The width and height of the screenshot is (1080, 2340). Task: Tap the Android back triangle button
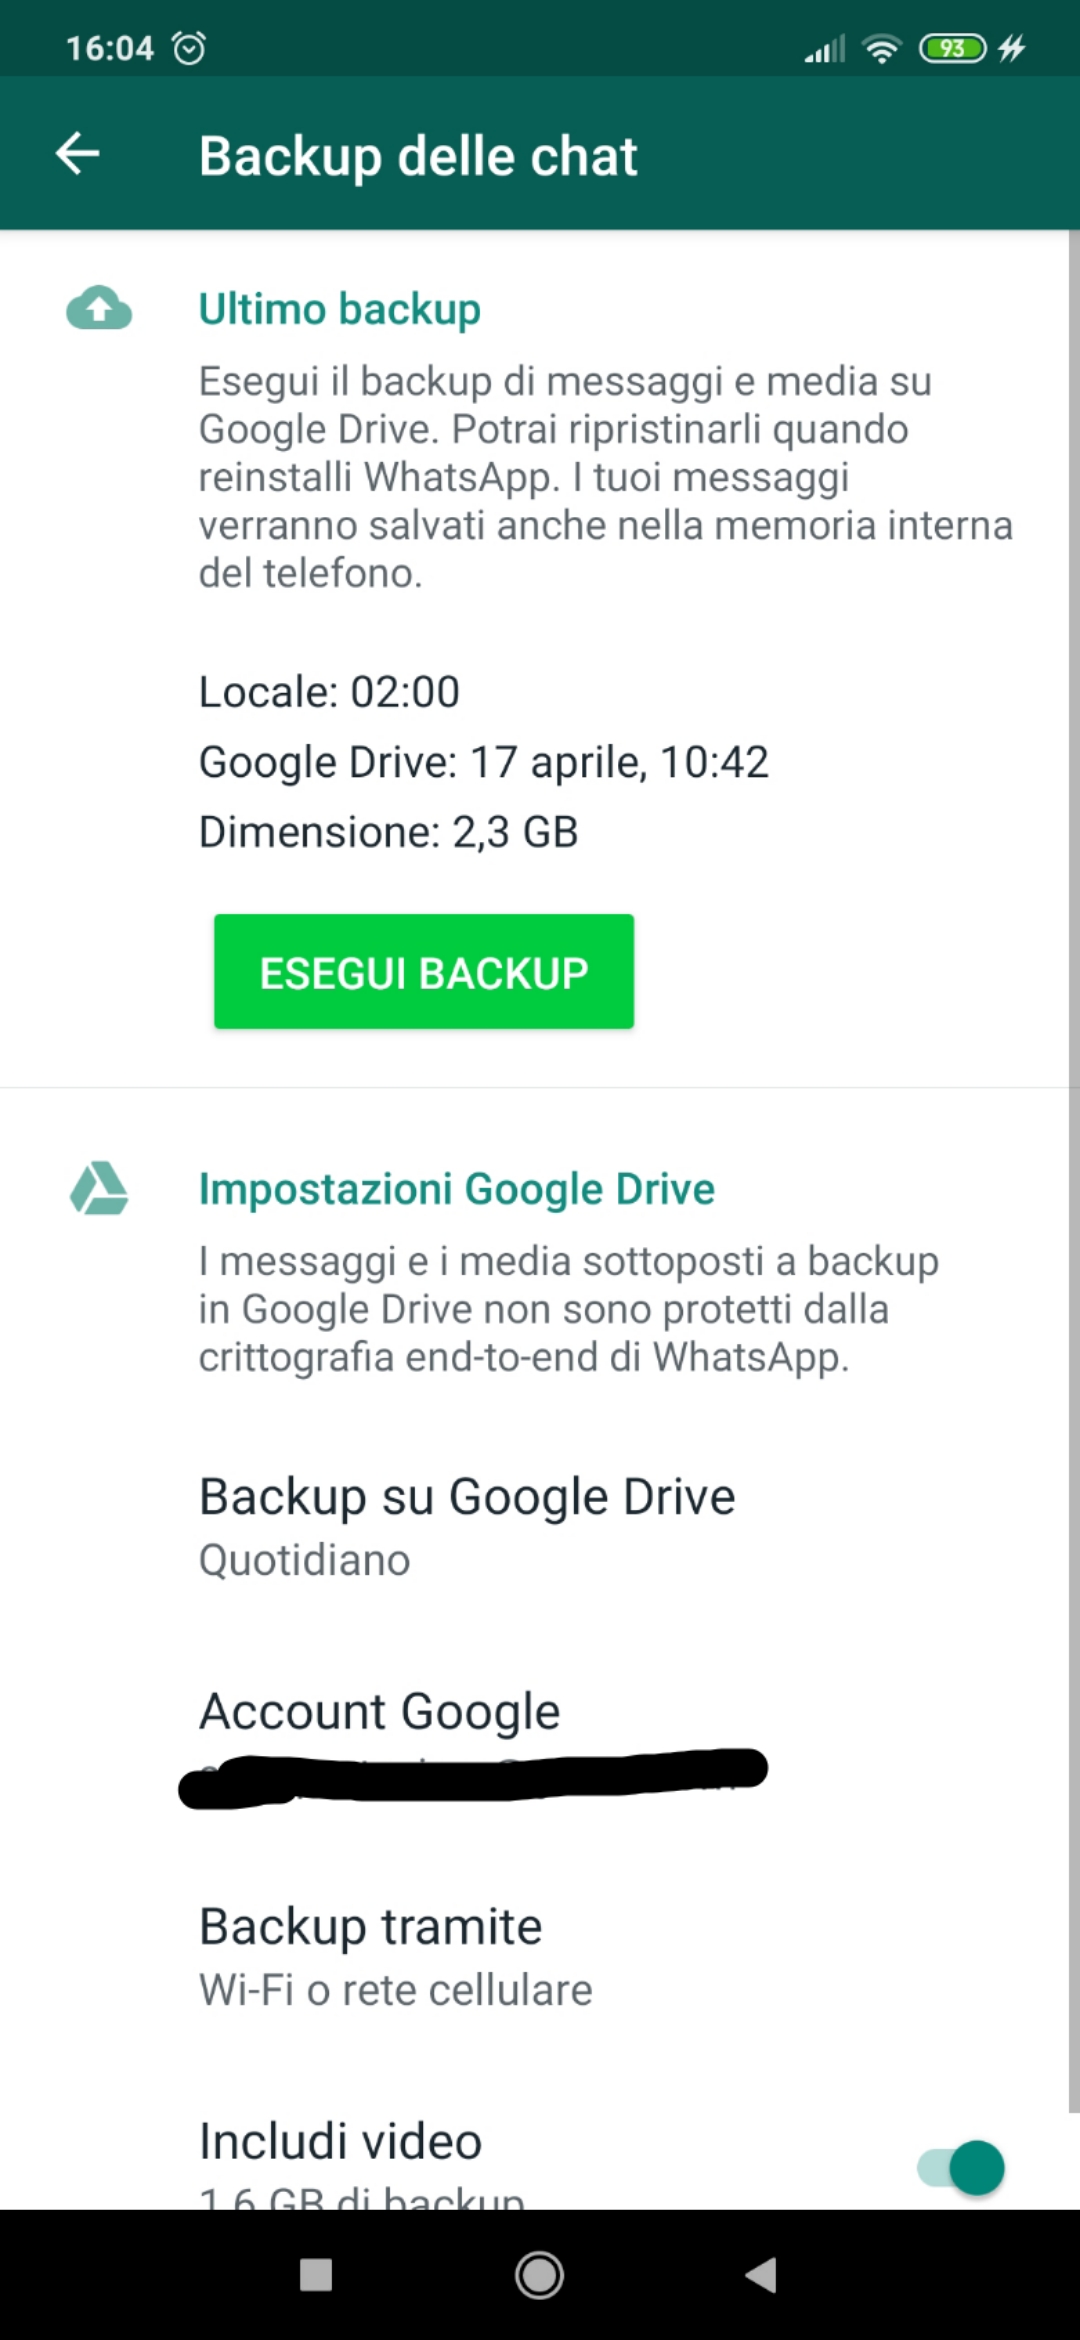[x=761, y=2275]
